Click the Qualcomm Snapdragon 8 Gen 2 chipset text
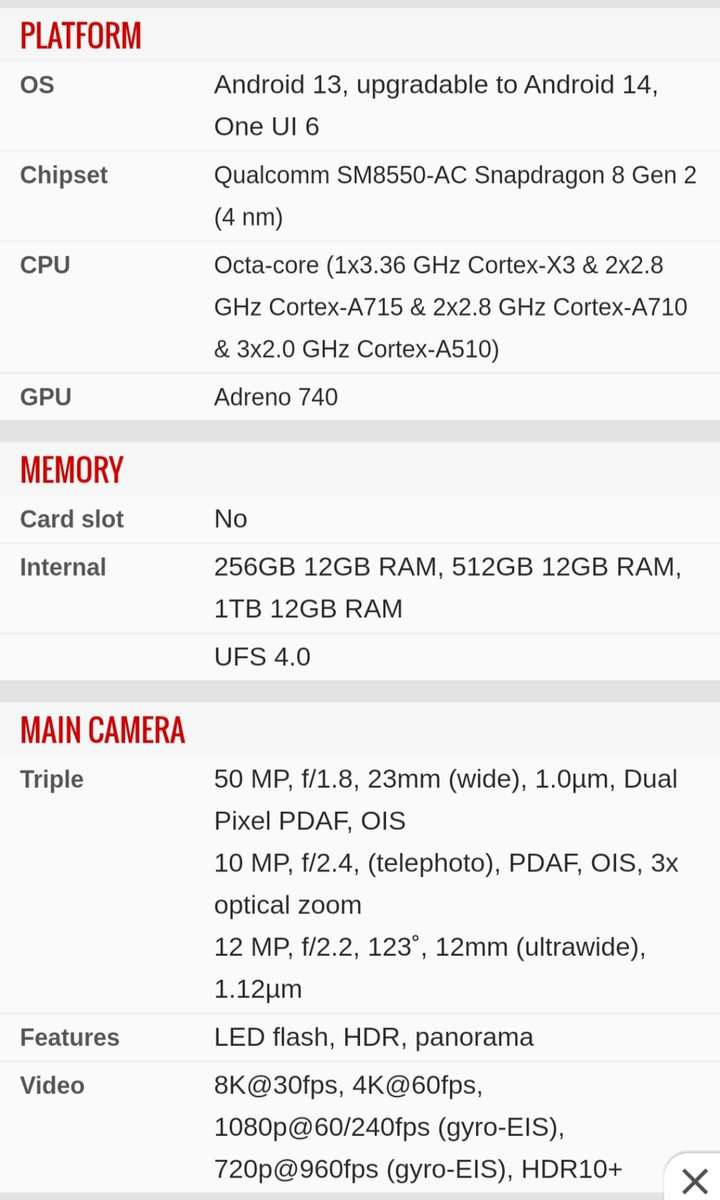 pyautogui.click(x=454, y=176)
